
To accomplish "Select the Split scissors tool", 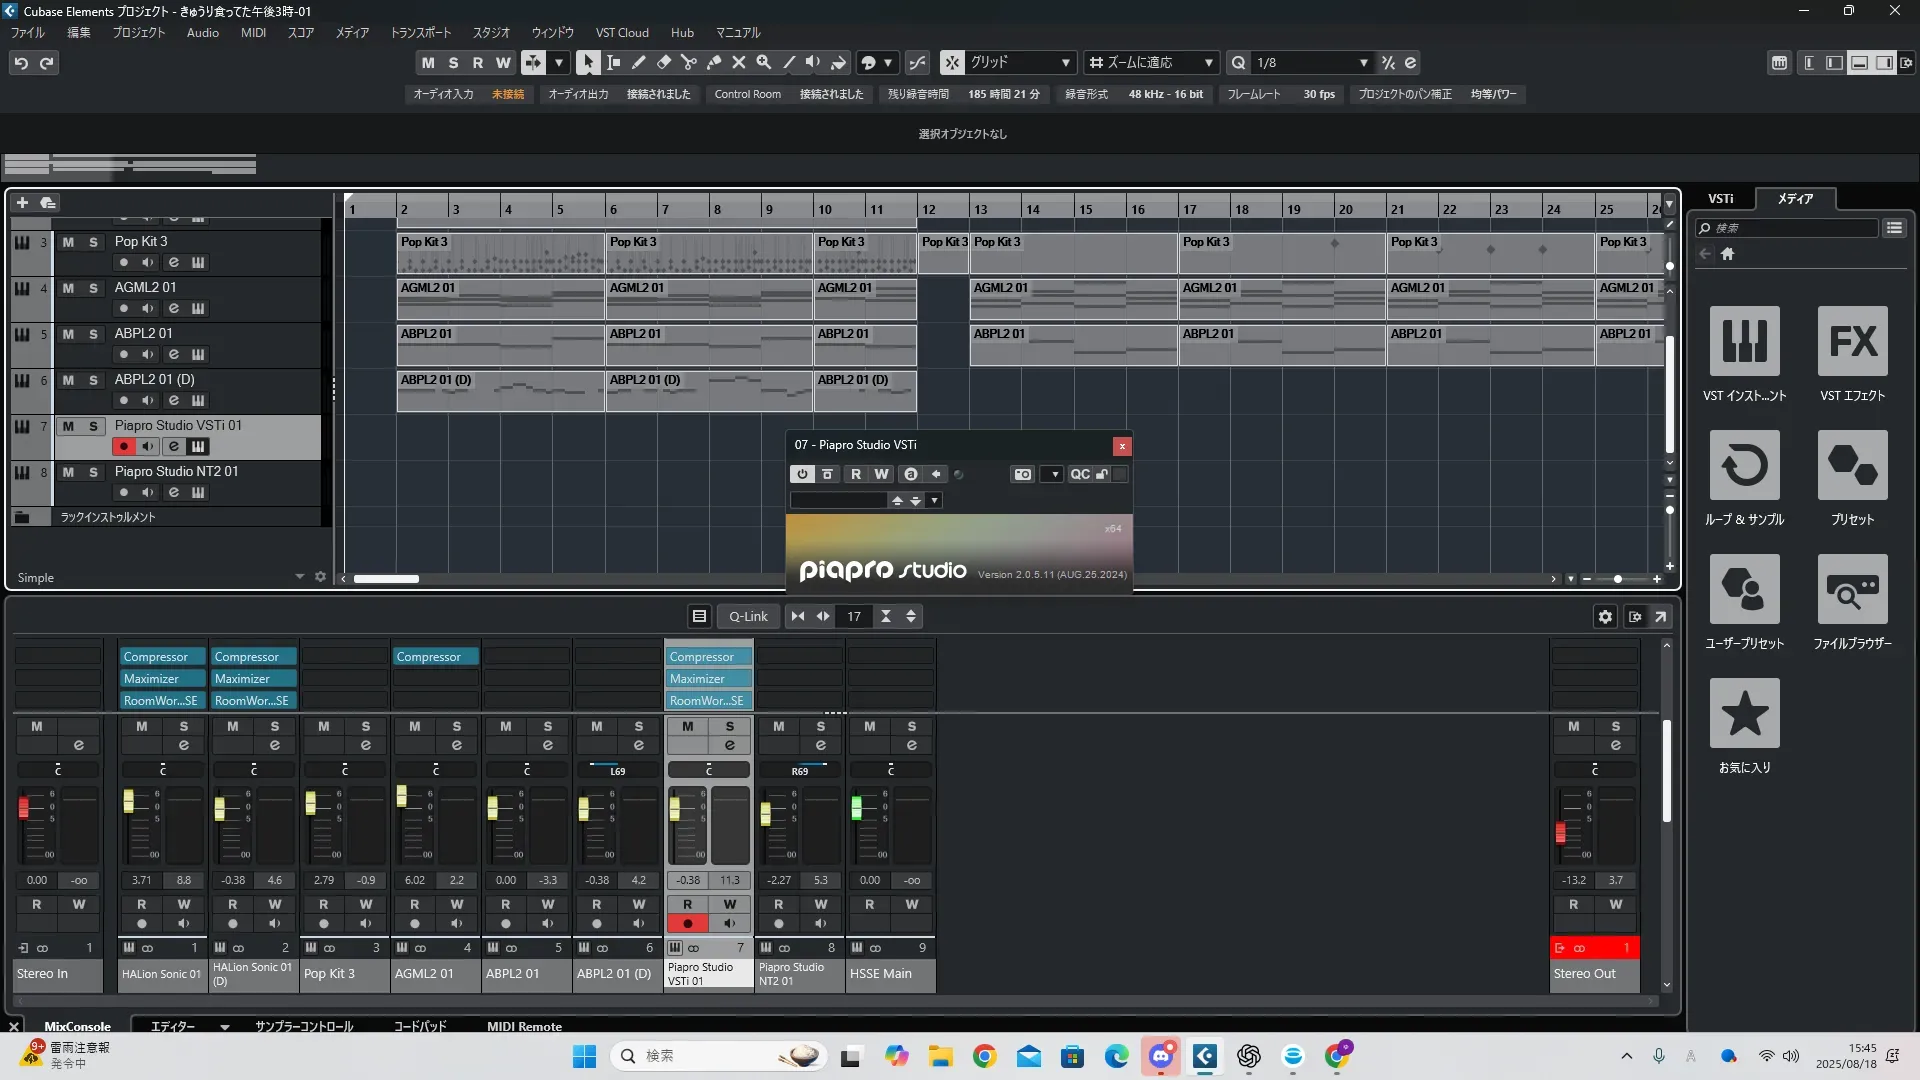I will 689,62.
